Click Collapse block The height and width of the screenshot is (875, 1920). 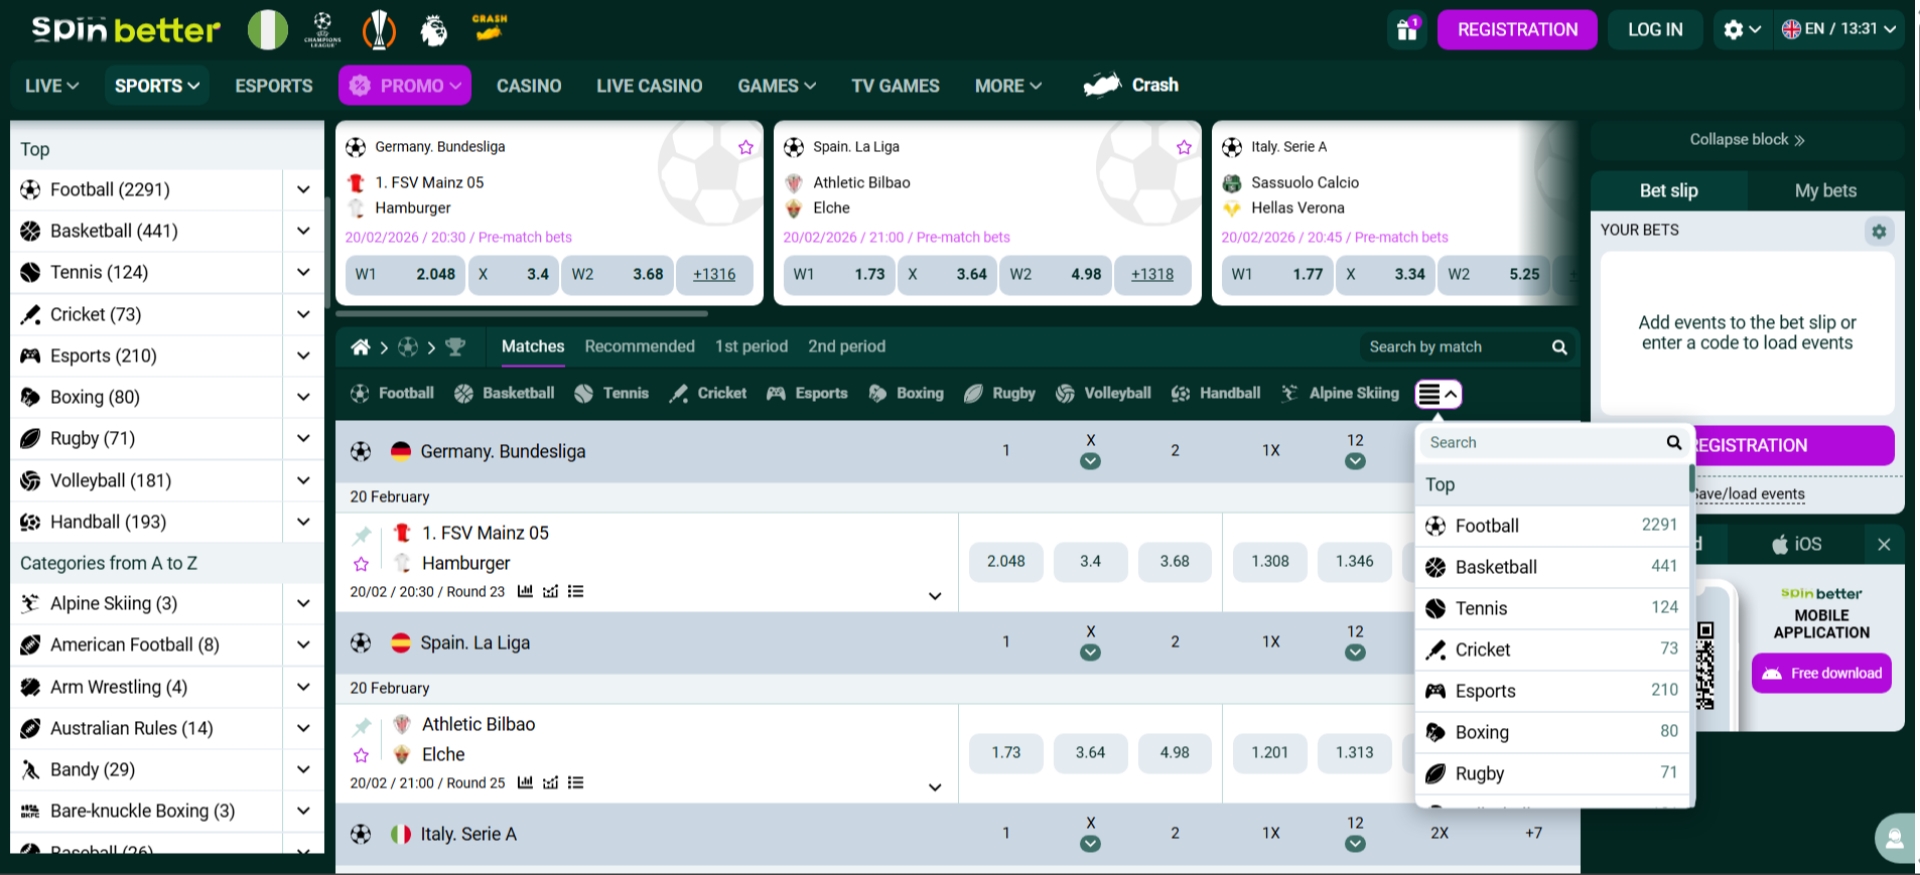pos(1747,140)
